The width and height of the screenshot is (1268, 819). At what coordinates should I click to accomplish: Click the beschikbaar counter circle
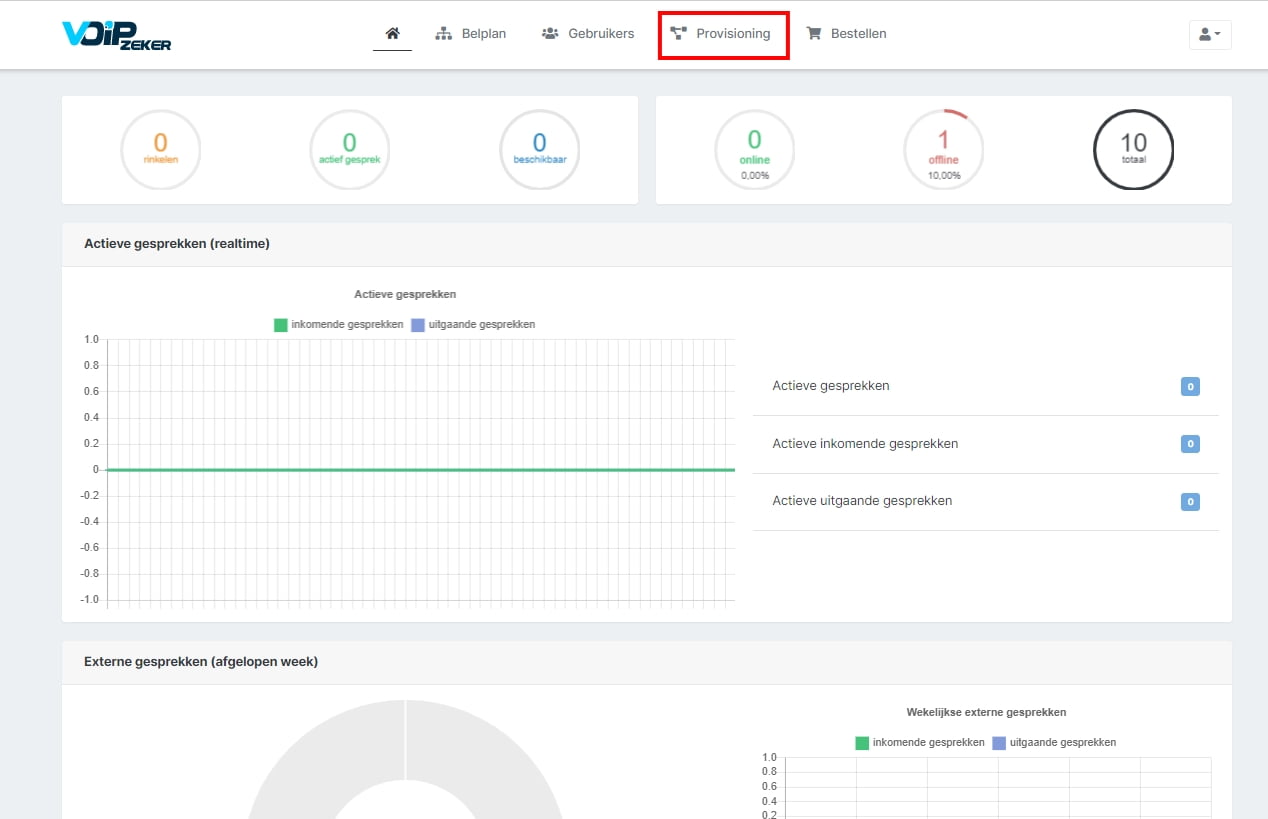coord(539,150)
